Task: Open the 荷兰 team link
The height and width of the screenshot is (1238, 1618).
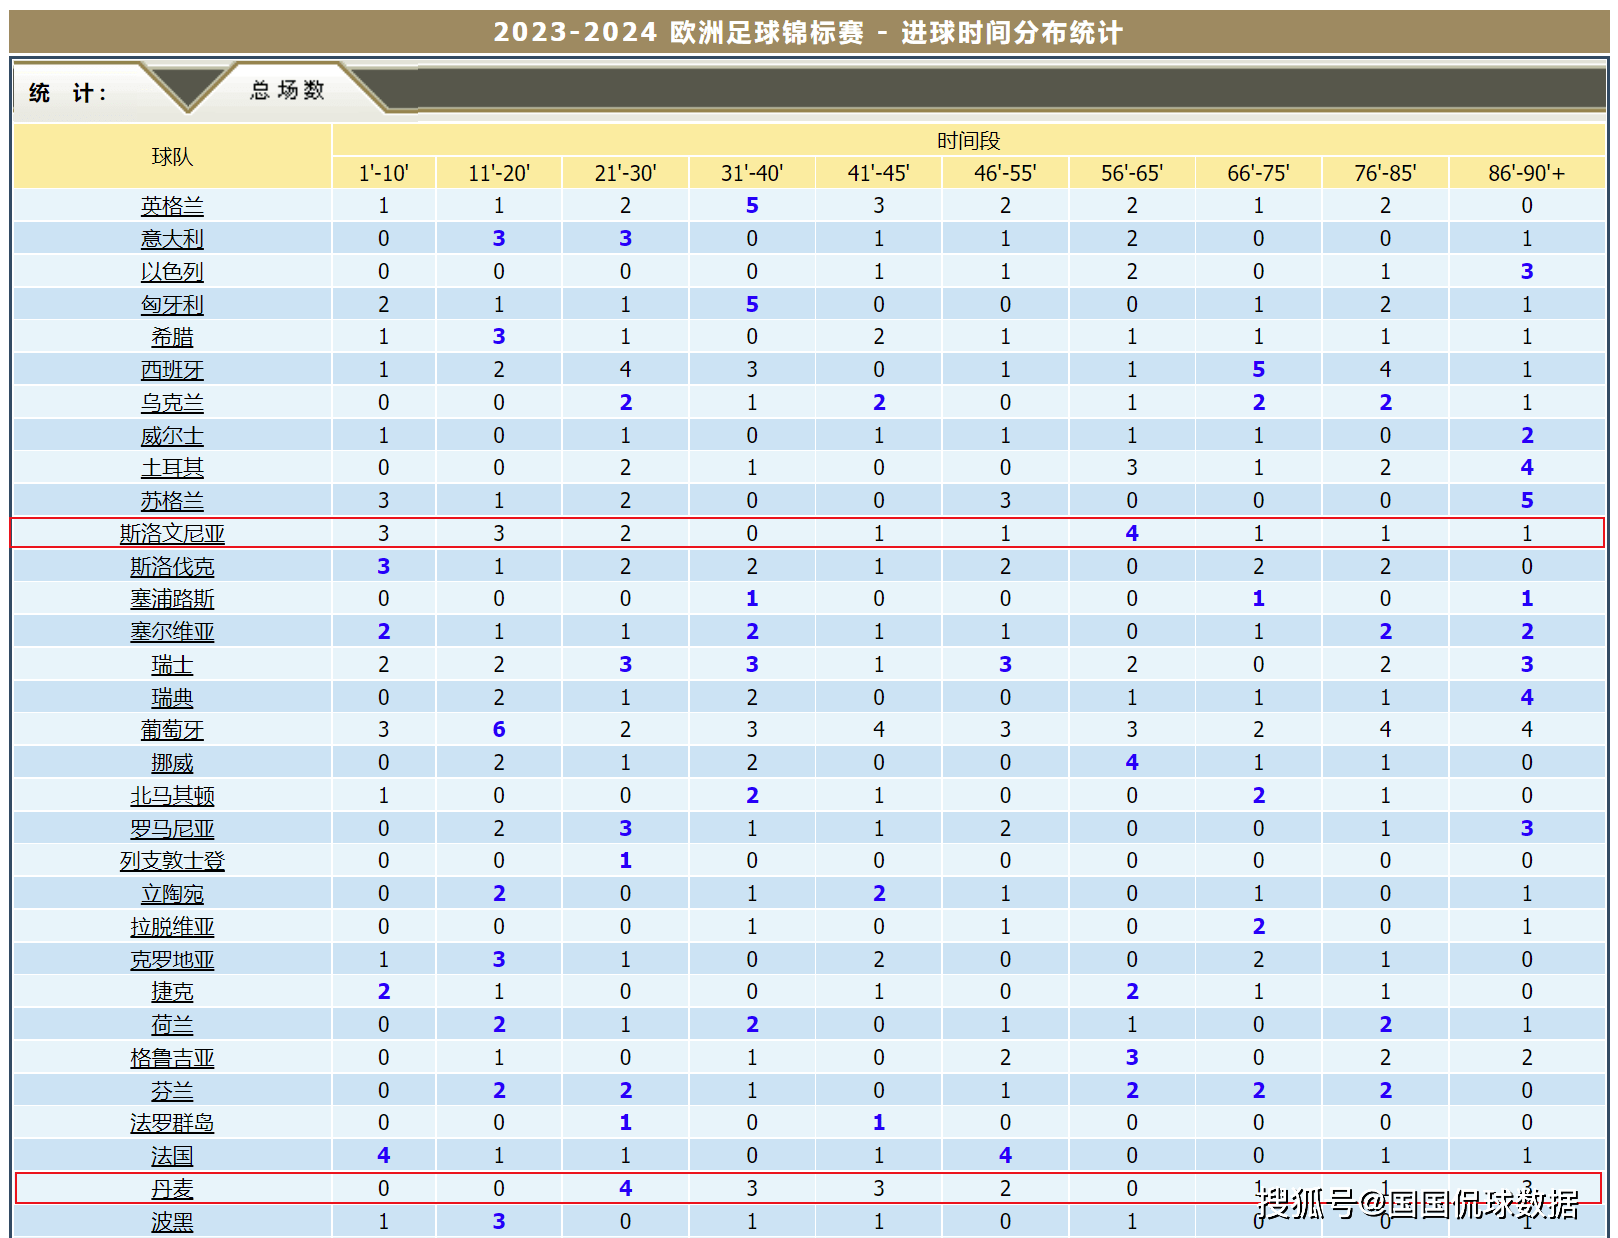Action: pyautogui.click(x=172, y=1025)
